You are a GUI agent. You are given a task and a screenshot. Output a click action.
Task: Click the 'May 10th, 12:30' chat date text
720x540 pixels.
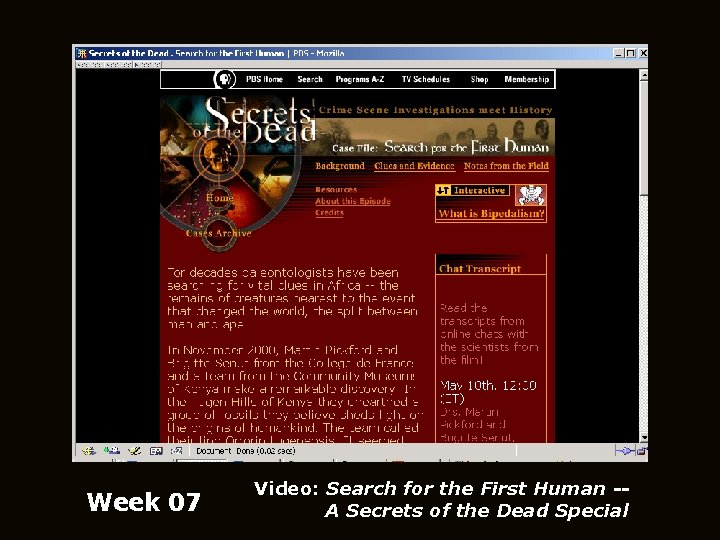[488, 392]
